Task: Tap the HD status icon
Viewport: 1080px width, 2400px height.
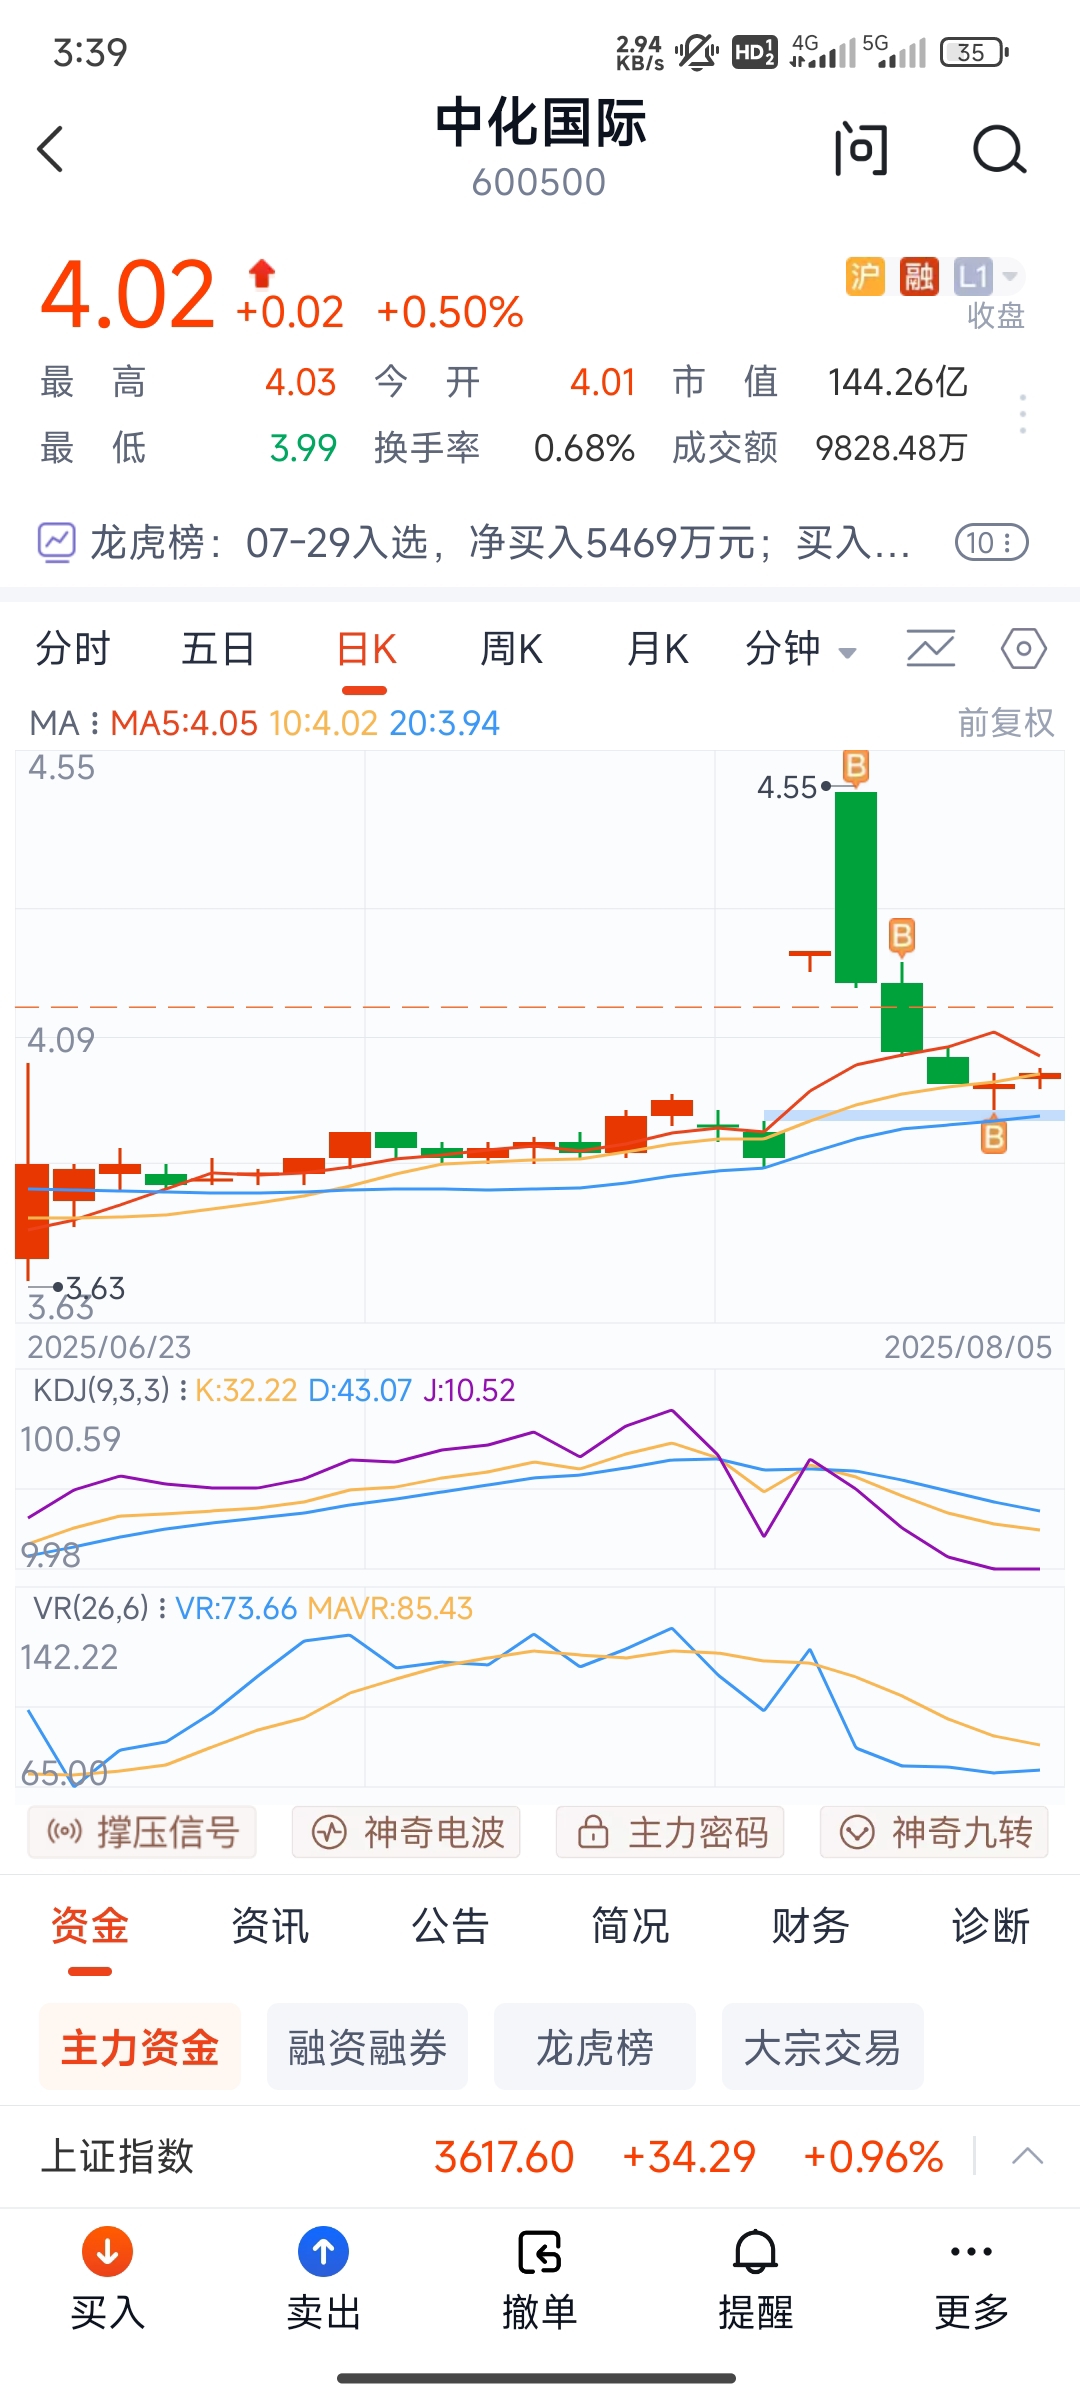Action: pyautogui.click(x=754, y=52)
